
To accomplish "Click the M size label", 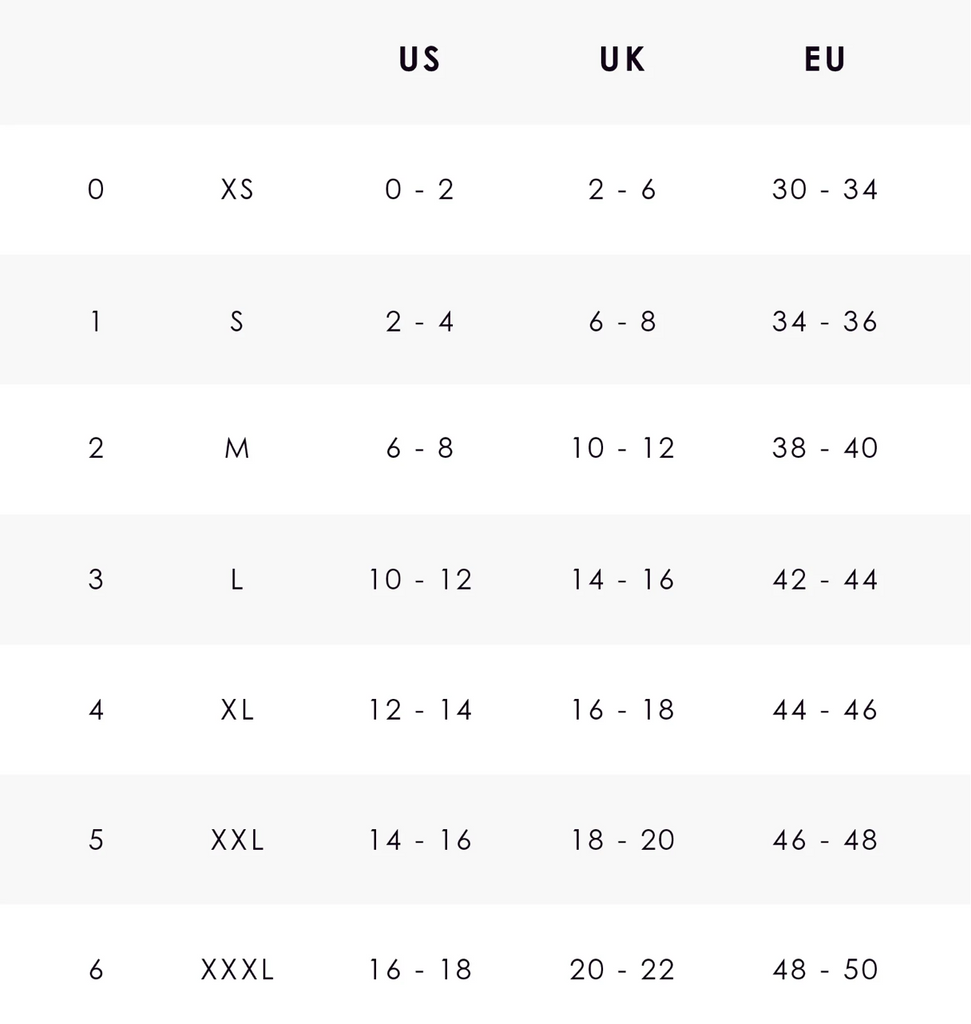I will tap(237, 448).
